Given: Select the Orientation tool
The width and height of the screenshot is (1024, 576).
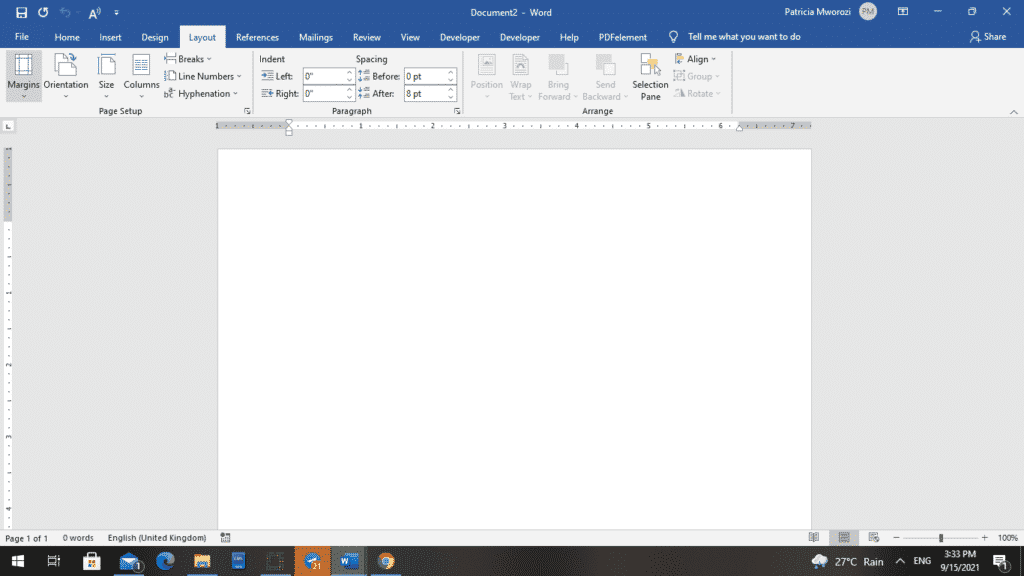Looking at the screenshot, I should point(66,76).
